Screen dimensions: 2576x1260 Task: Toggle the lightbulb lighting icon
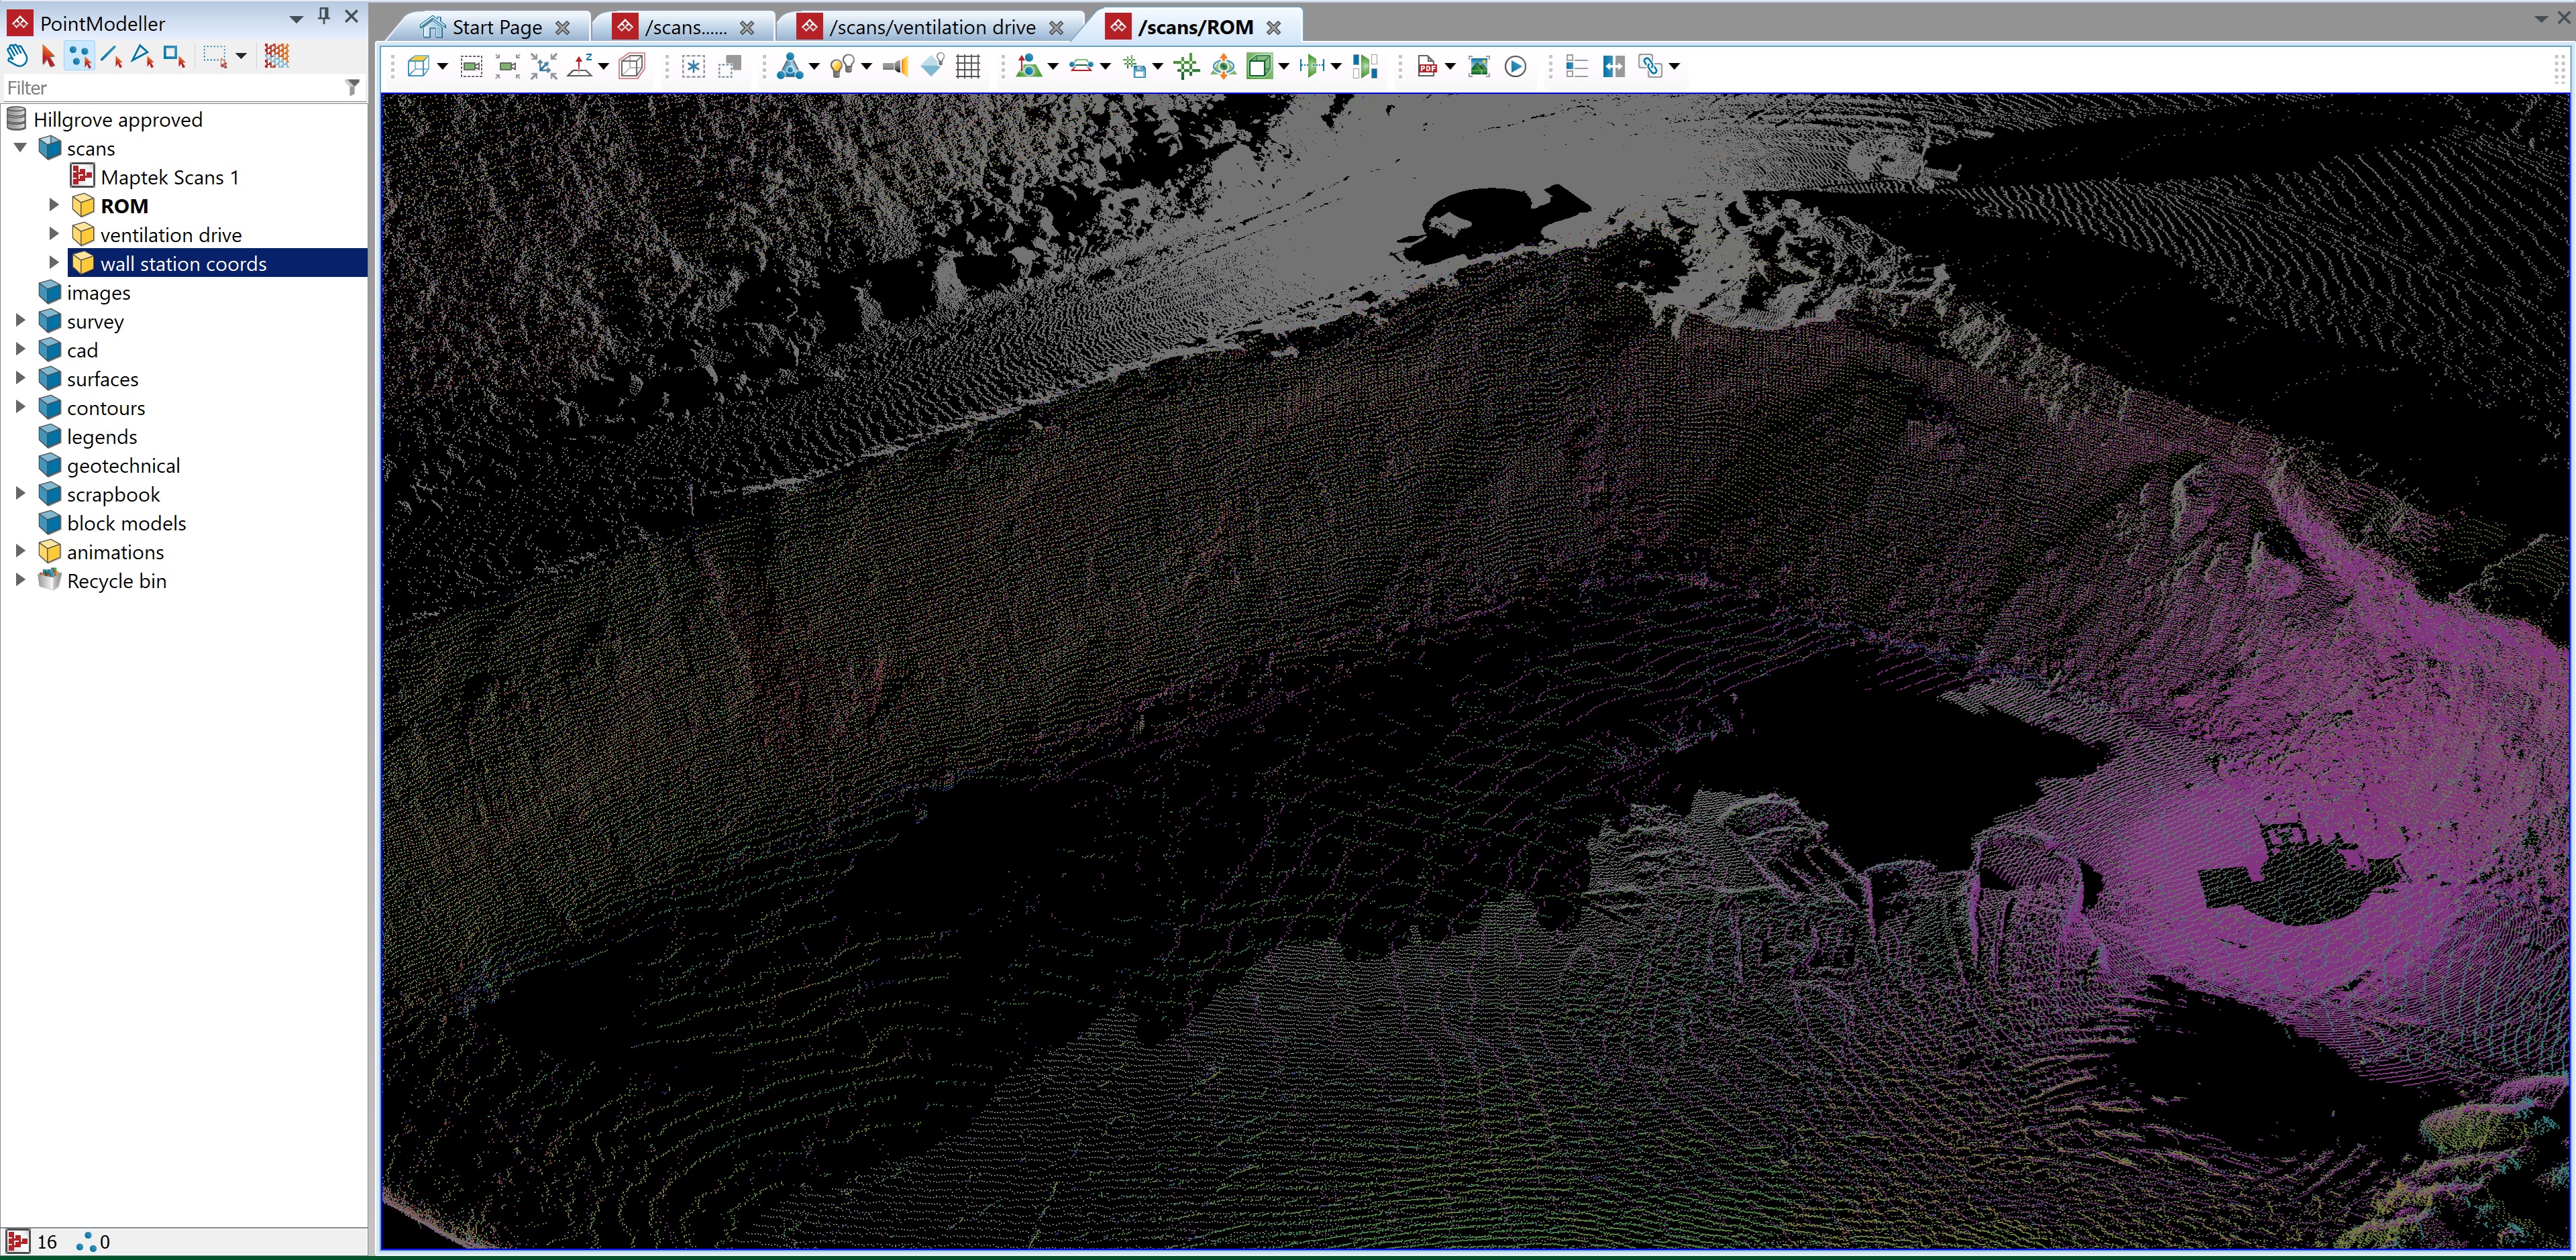842,67
